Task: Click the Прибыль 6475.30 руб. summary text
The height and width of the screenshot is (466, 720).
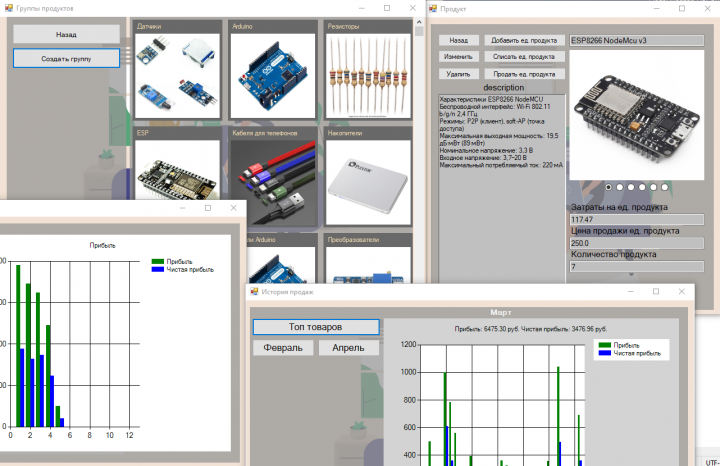Action: [531, 329]
